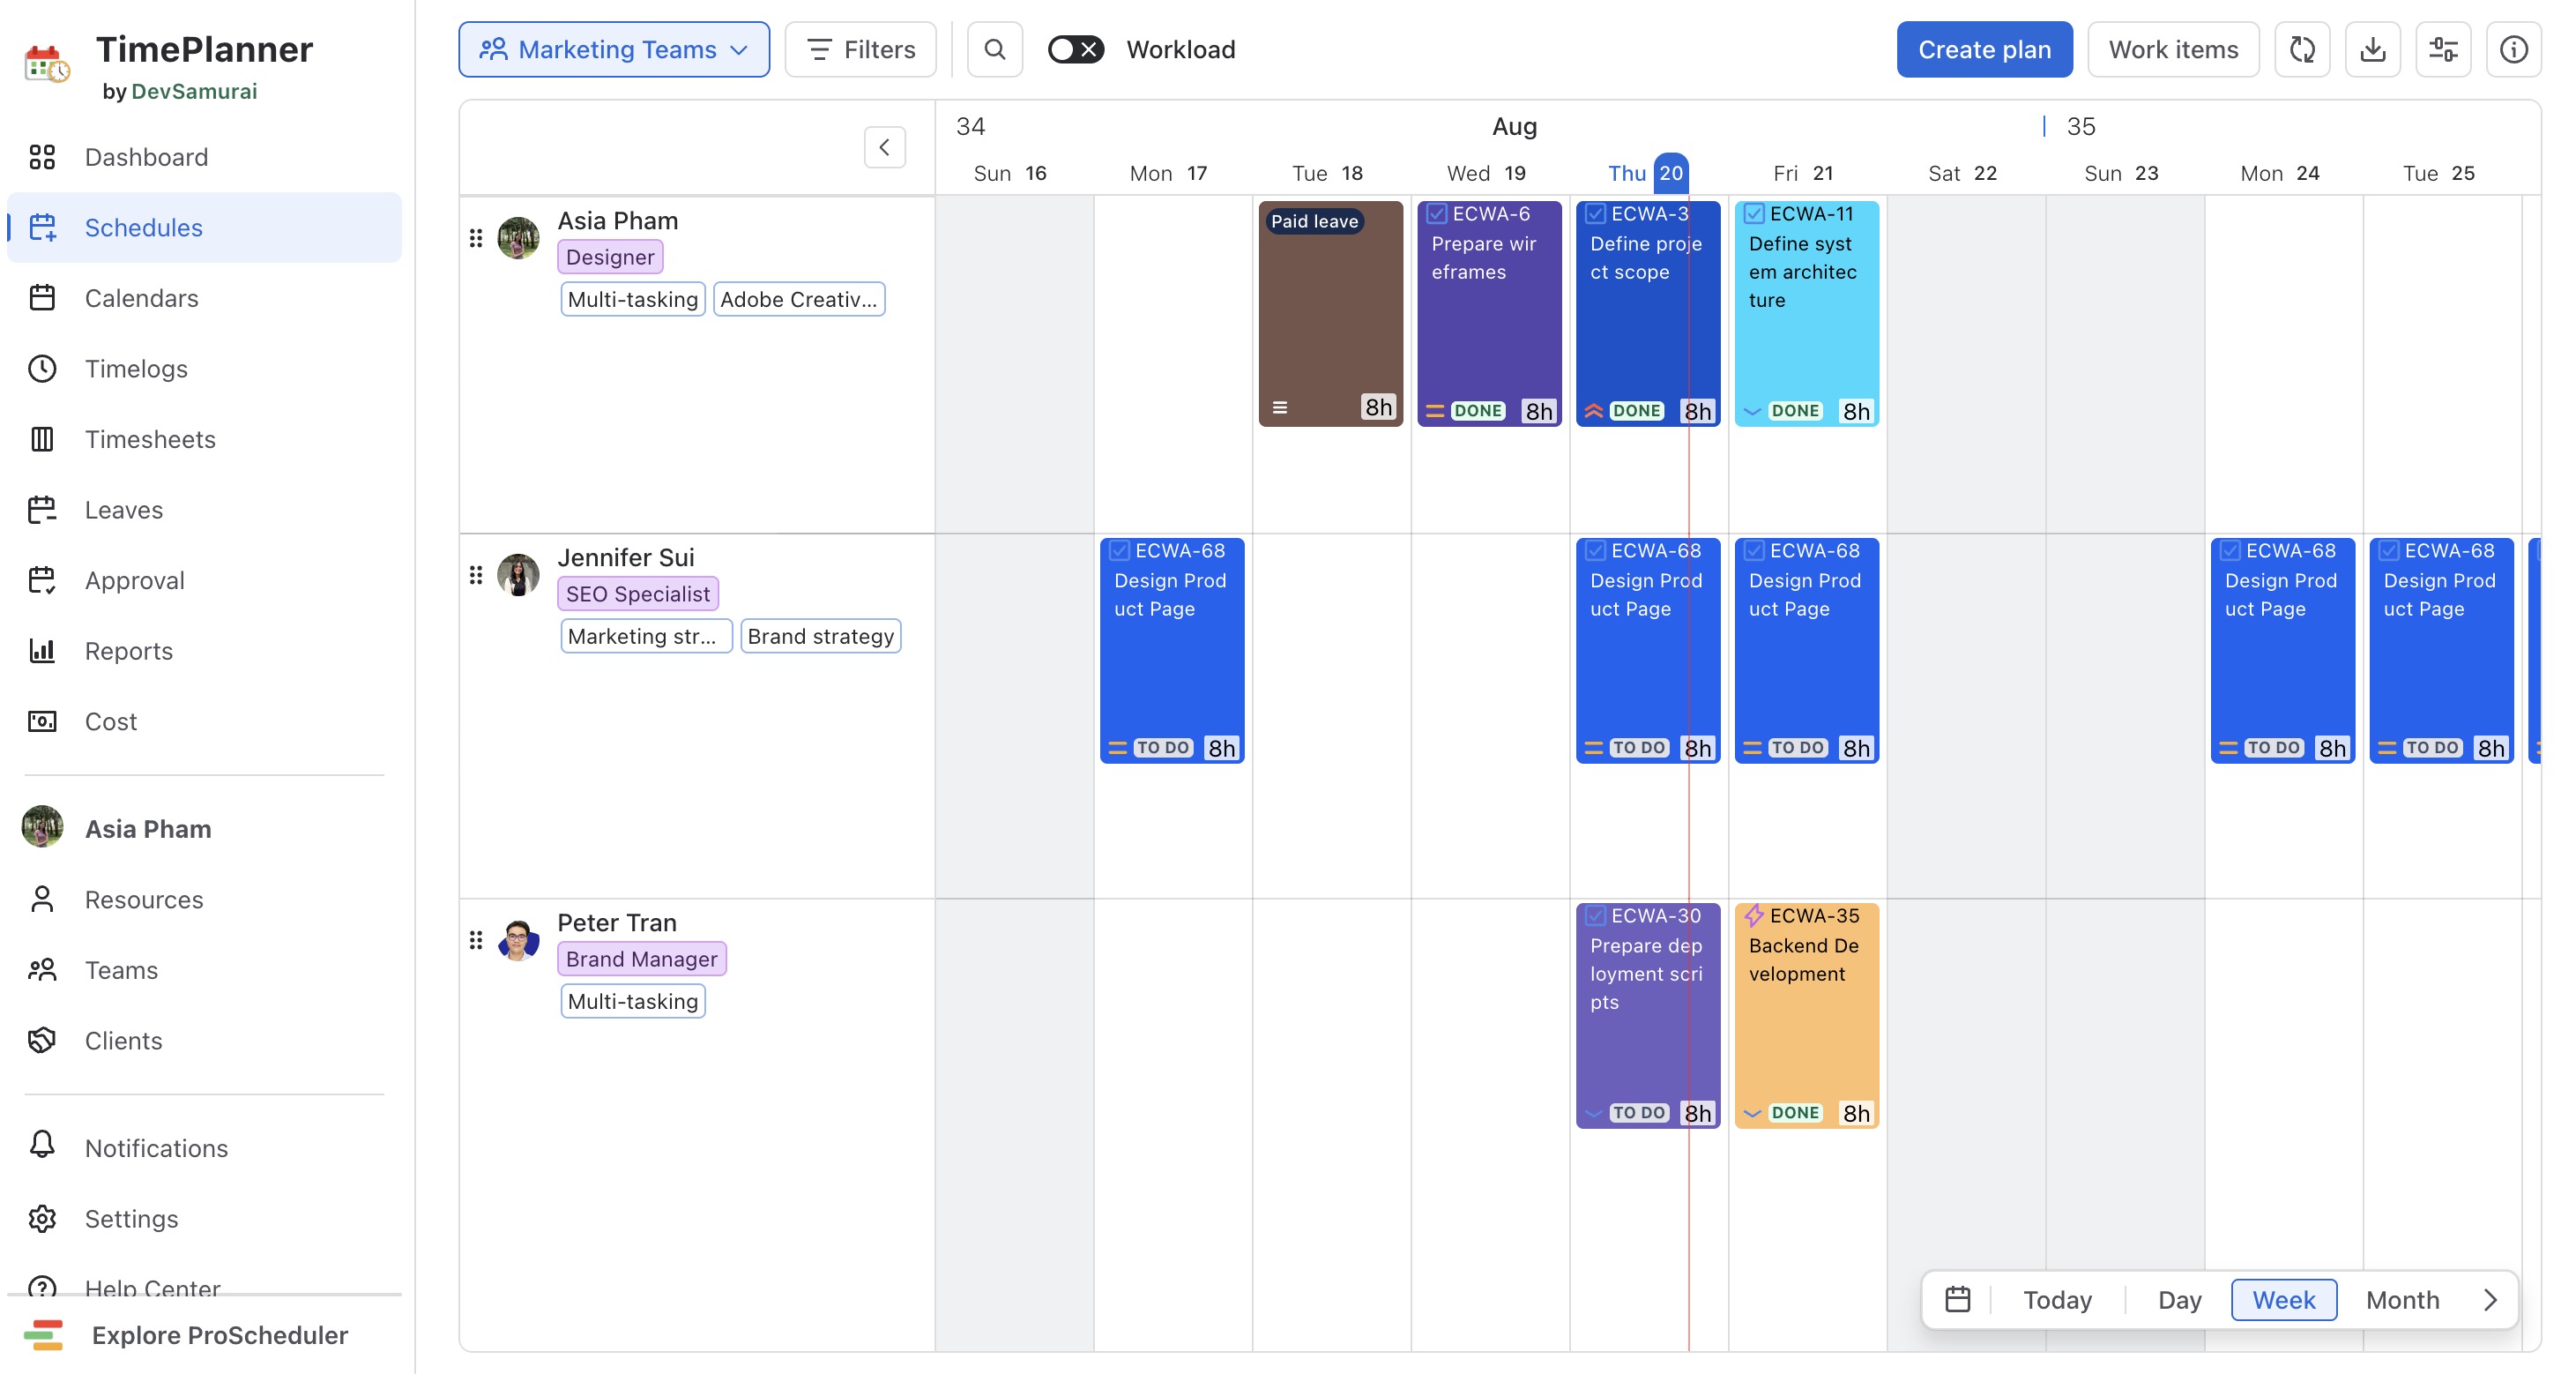The image size is (2576, 1374).
Task: Click the Approval calendar-check icon
Action: coord(42,581)
